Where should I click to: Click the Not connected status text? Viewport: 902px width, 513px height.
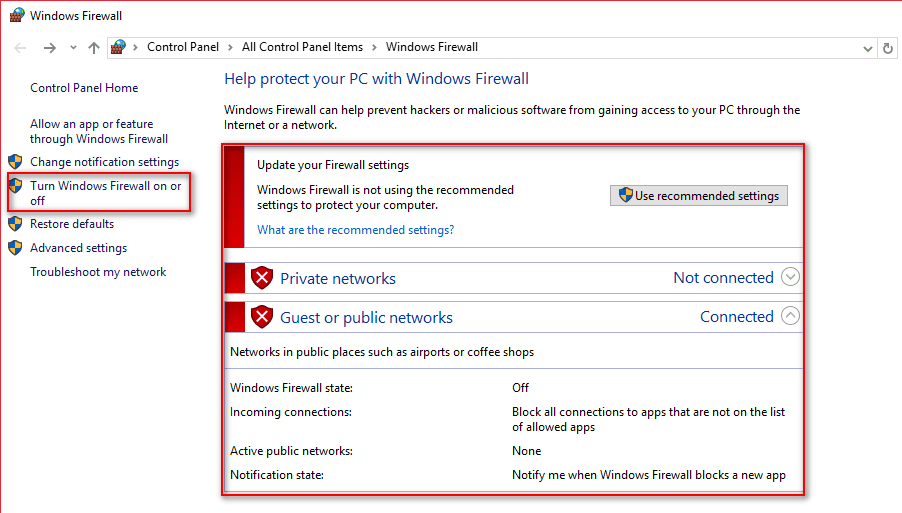point(723,278)
